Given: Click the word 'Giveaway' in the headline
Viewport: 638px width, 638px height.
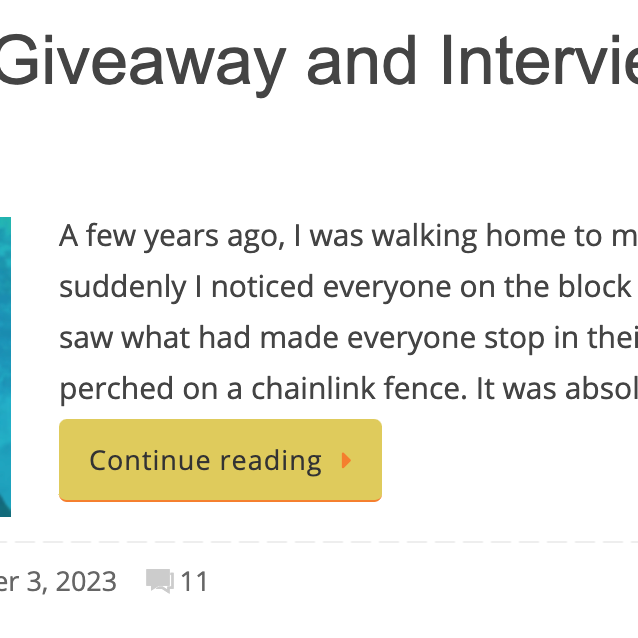Looking at the screenshot, I should click(x=141, y=63).
